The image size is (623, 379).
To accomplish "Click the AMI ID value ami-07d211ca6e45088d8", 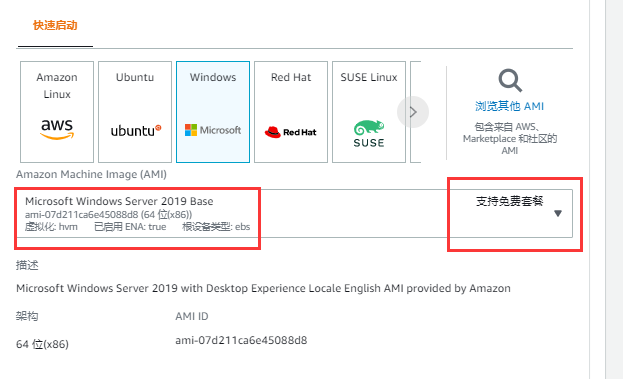I will pyautogui.click(x=241, y=340).
